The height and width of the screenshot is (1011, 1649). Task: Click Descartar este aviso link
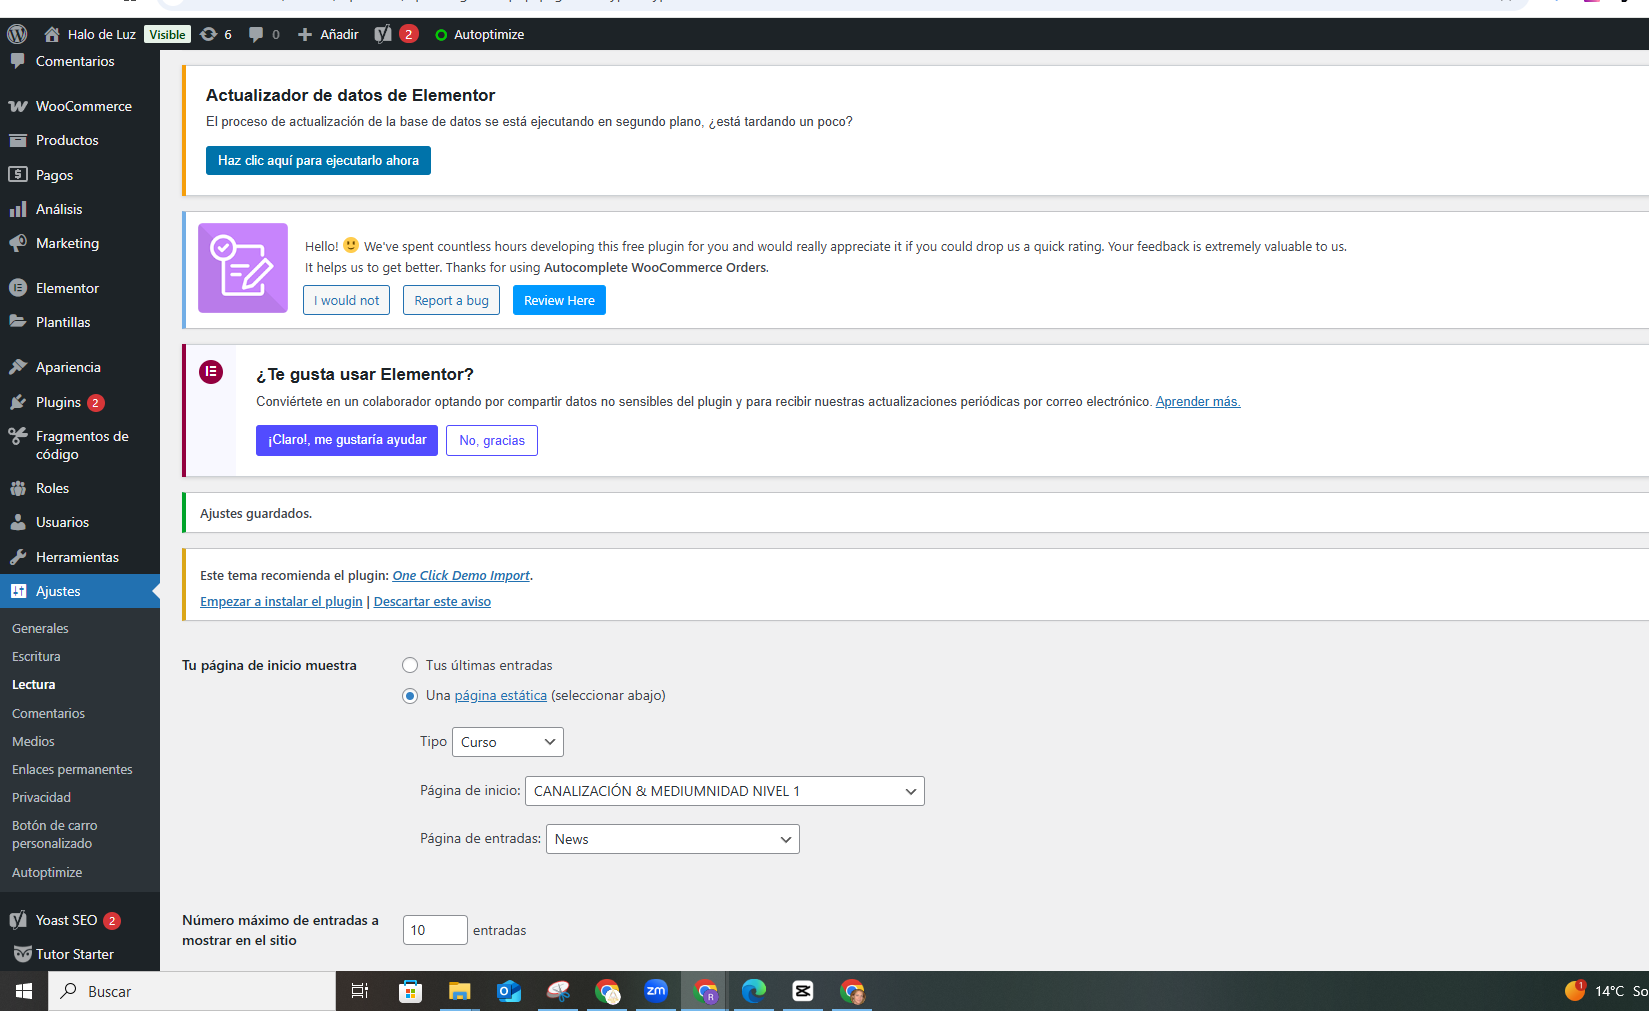coord(432,602)
